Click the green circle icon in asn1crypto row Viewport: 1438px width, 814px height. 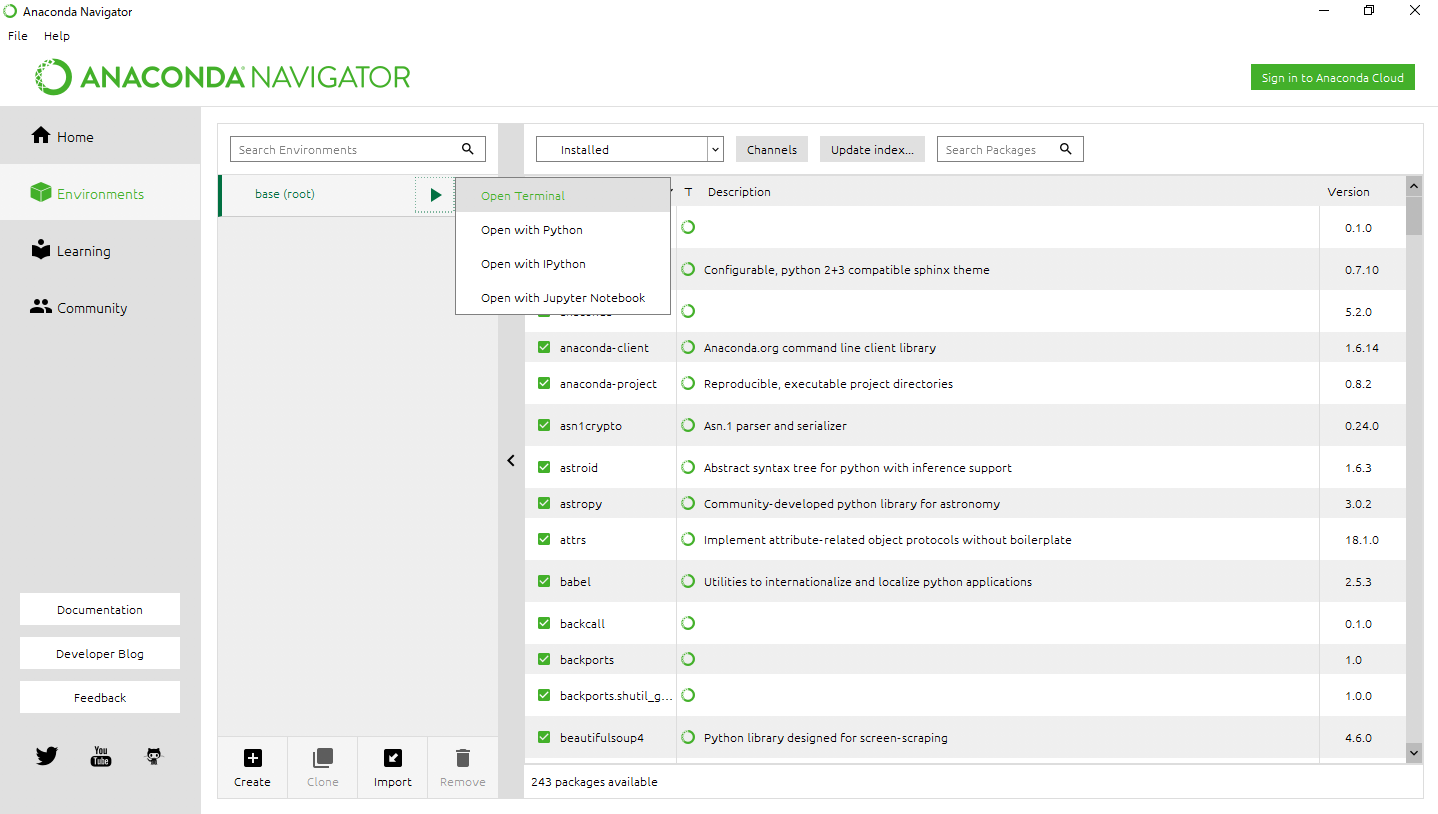click(x=688, y=425)
